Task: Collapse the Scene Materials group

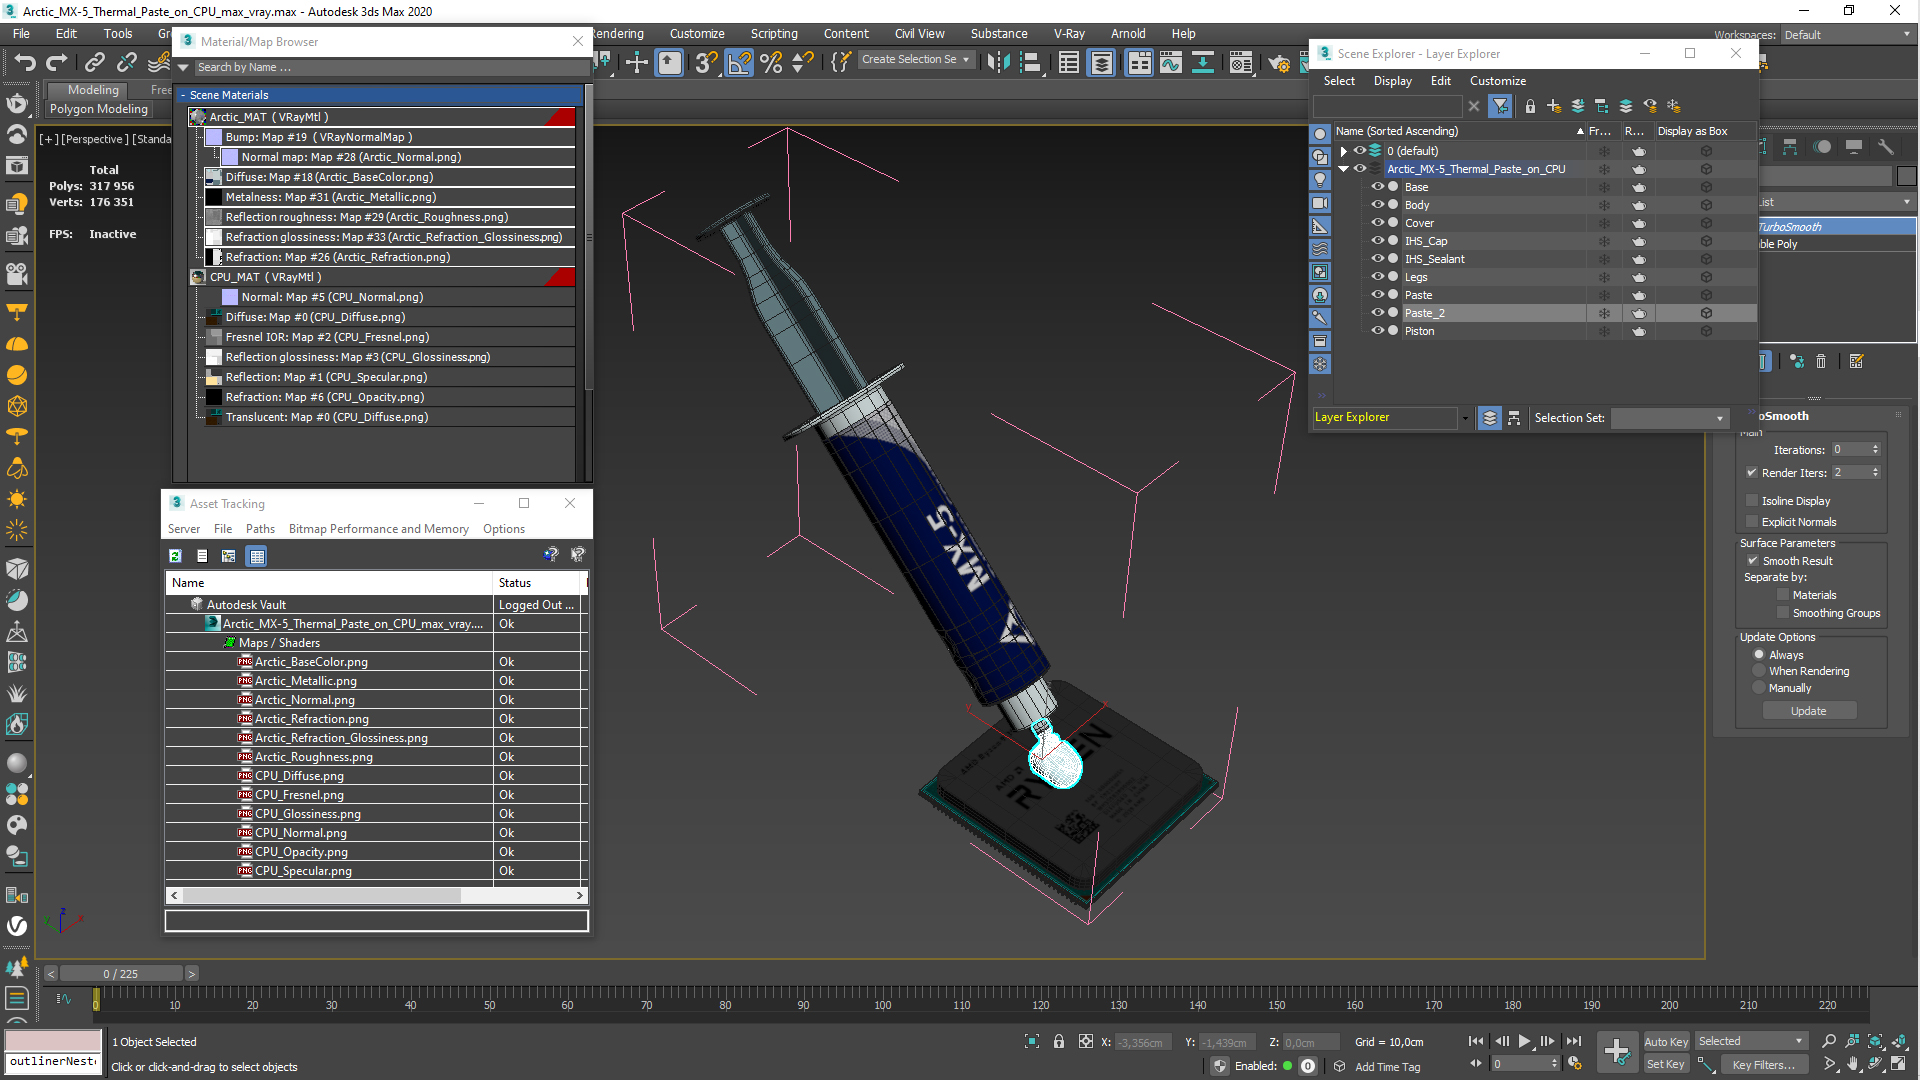Action: [184, 95]
